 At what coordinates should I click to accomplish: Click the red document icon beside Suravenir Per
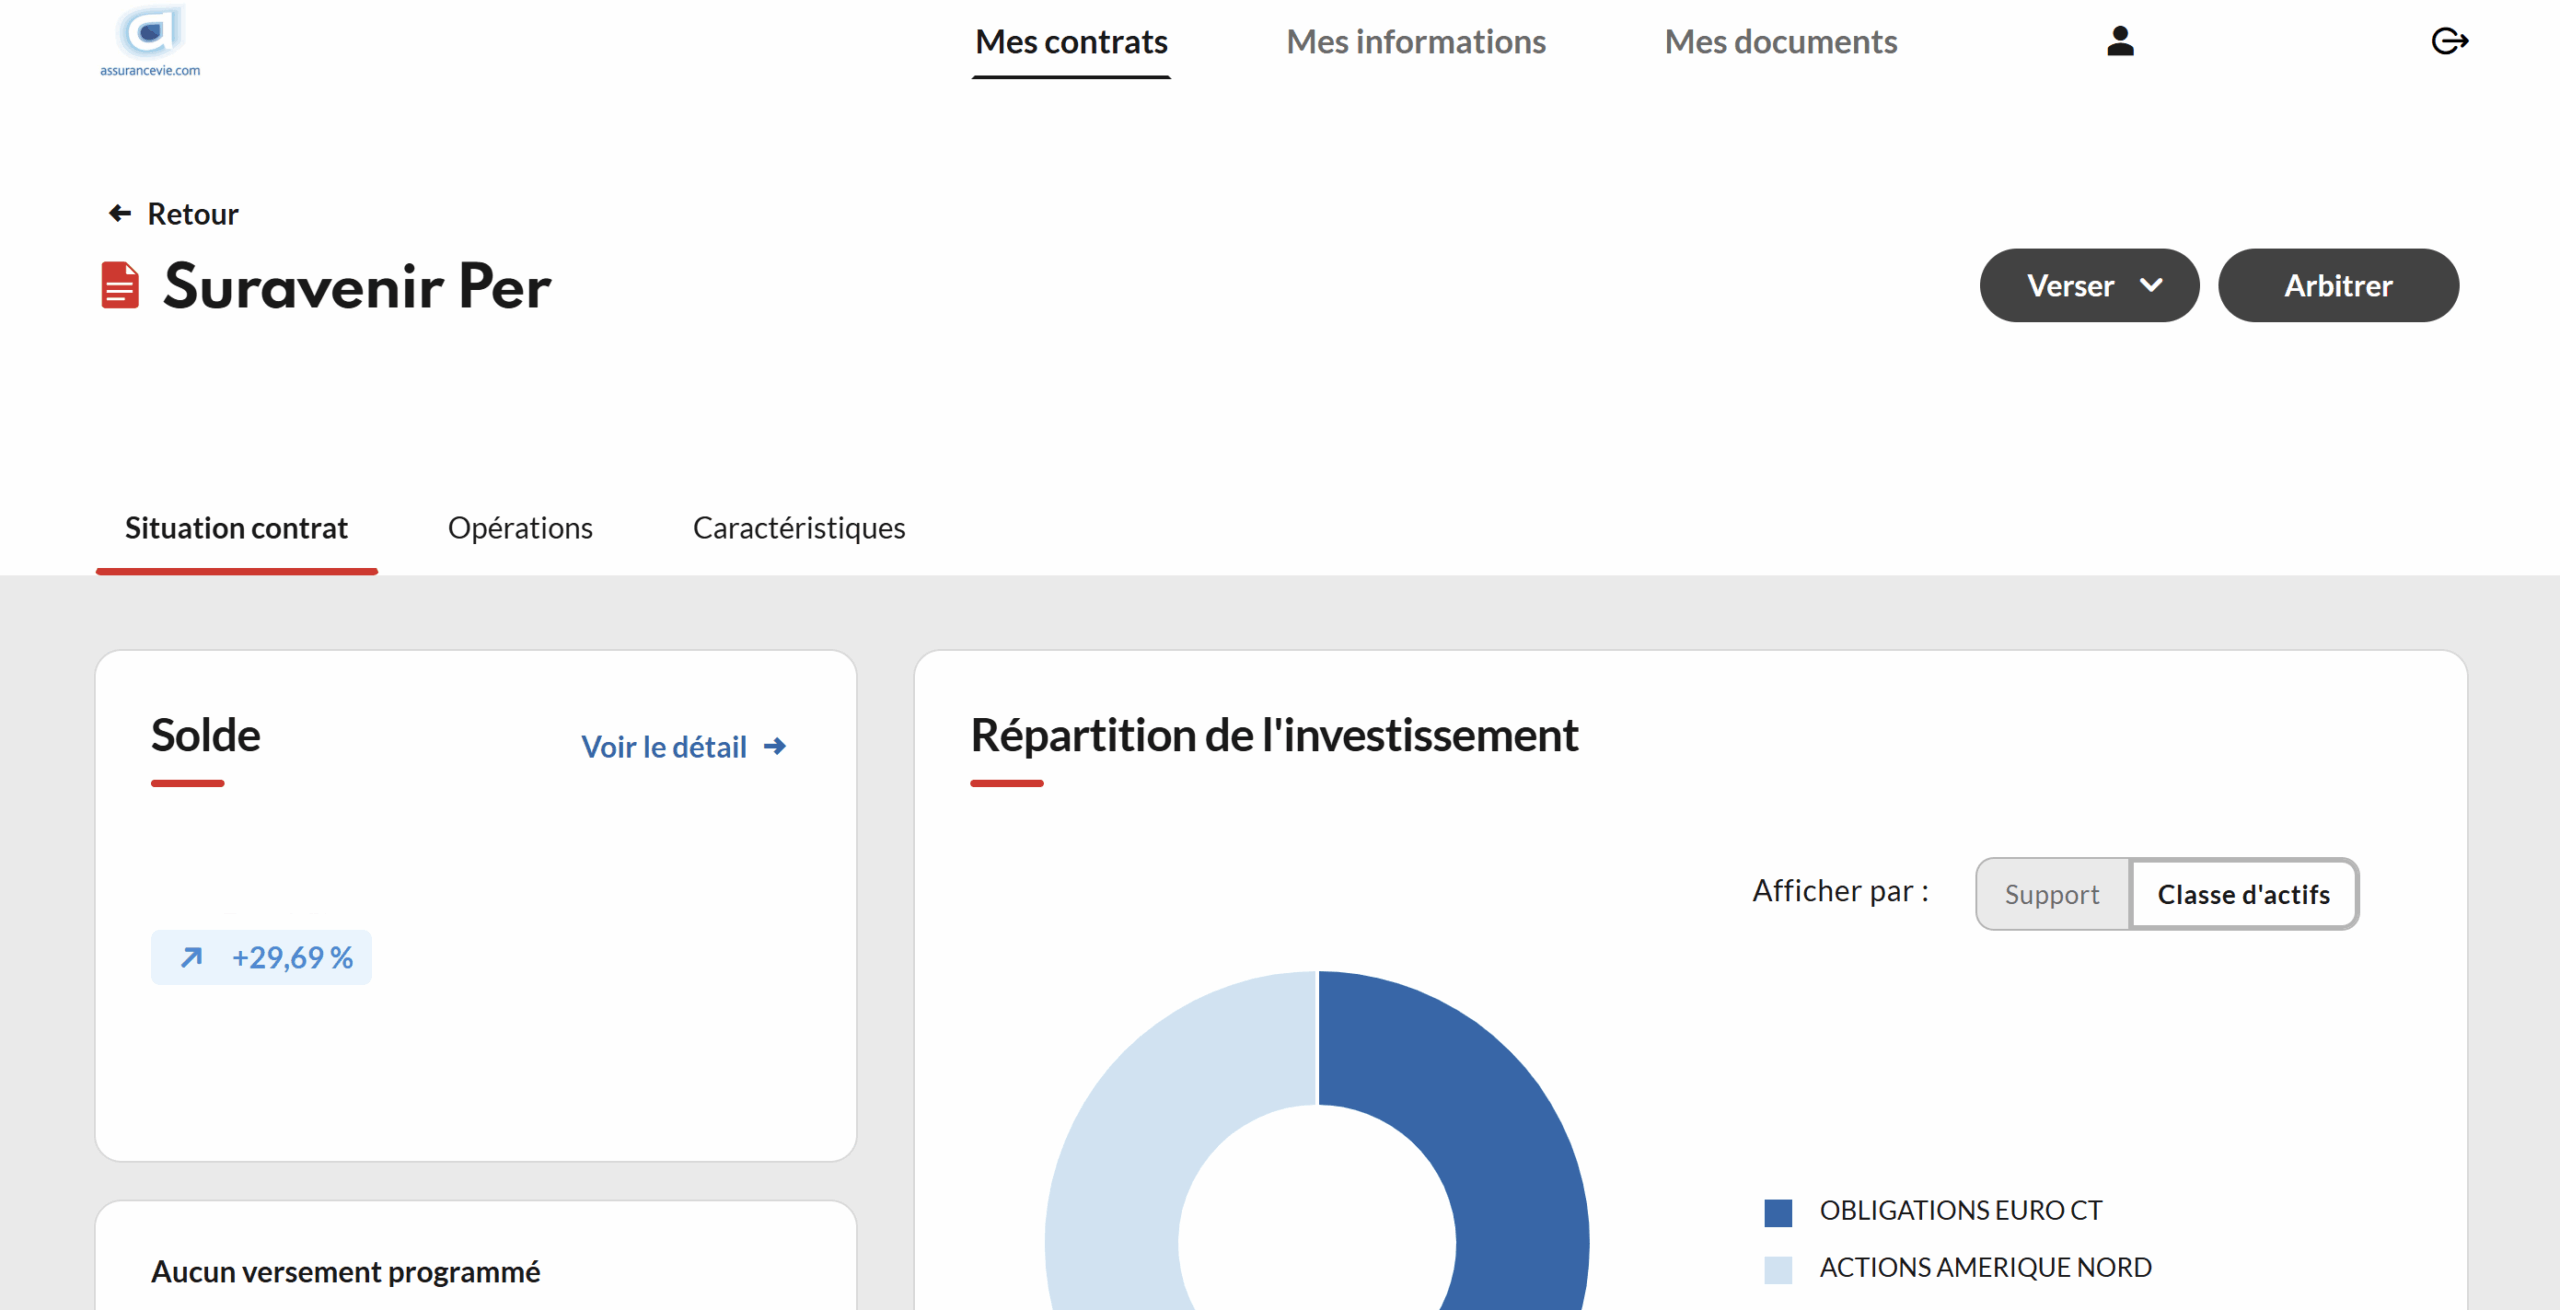point(119,286)
